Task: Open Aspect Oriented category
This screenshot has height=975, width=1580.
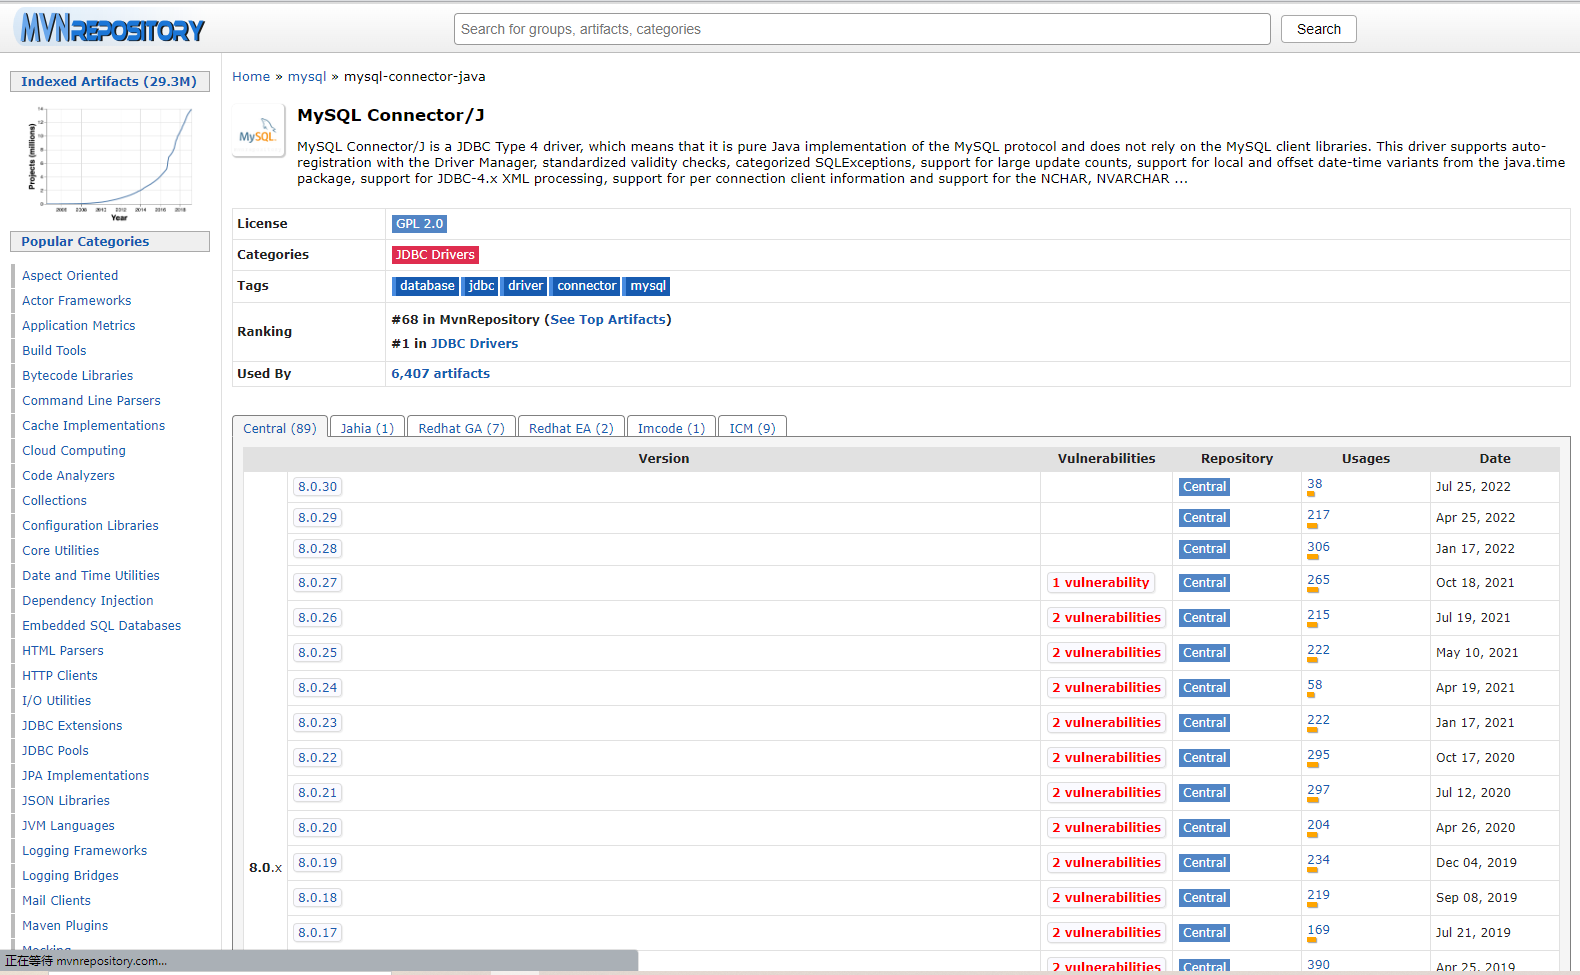Action: (70, 276)
